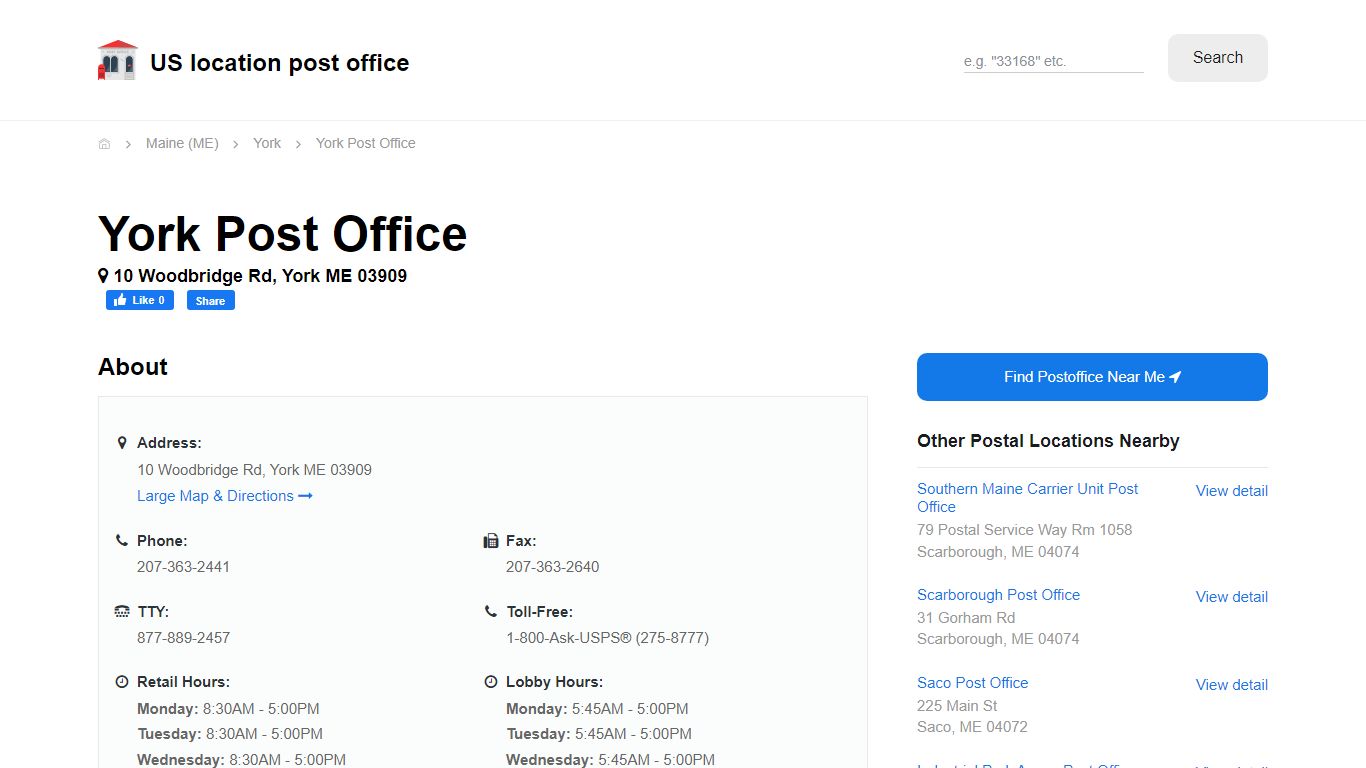1366x768 pixels.
Task: Select TTY number 877-889-2457
Action: (x=183, y=638)
